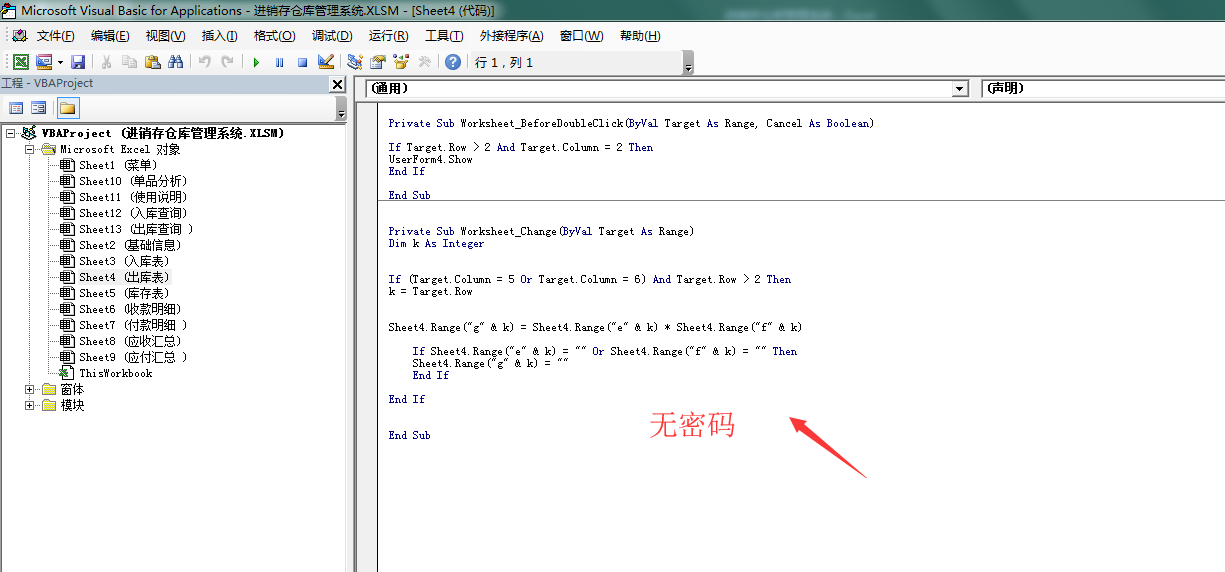Click the Redo arrow icon

[227, 62]
